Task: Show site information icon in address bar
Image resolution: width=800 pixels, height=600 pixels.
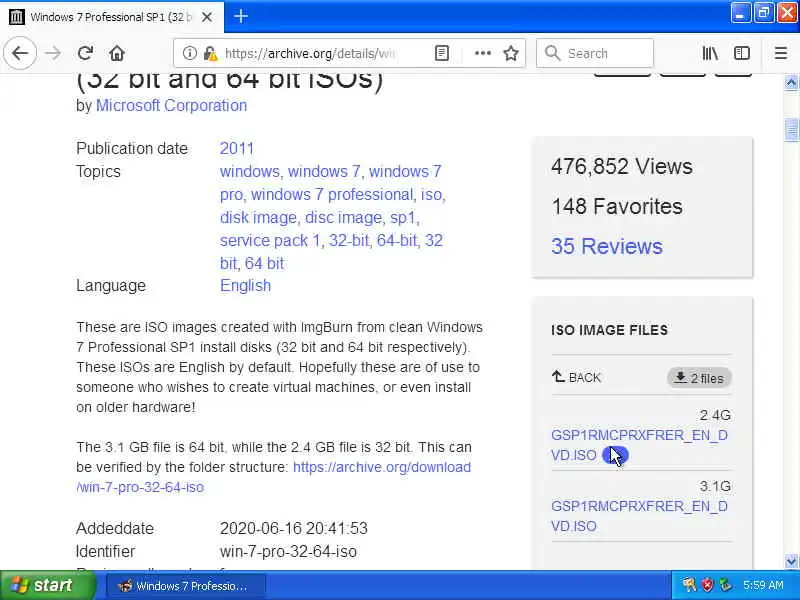Action: [x=190, y=53]
